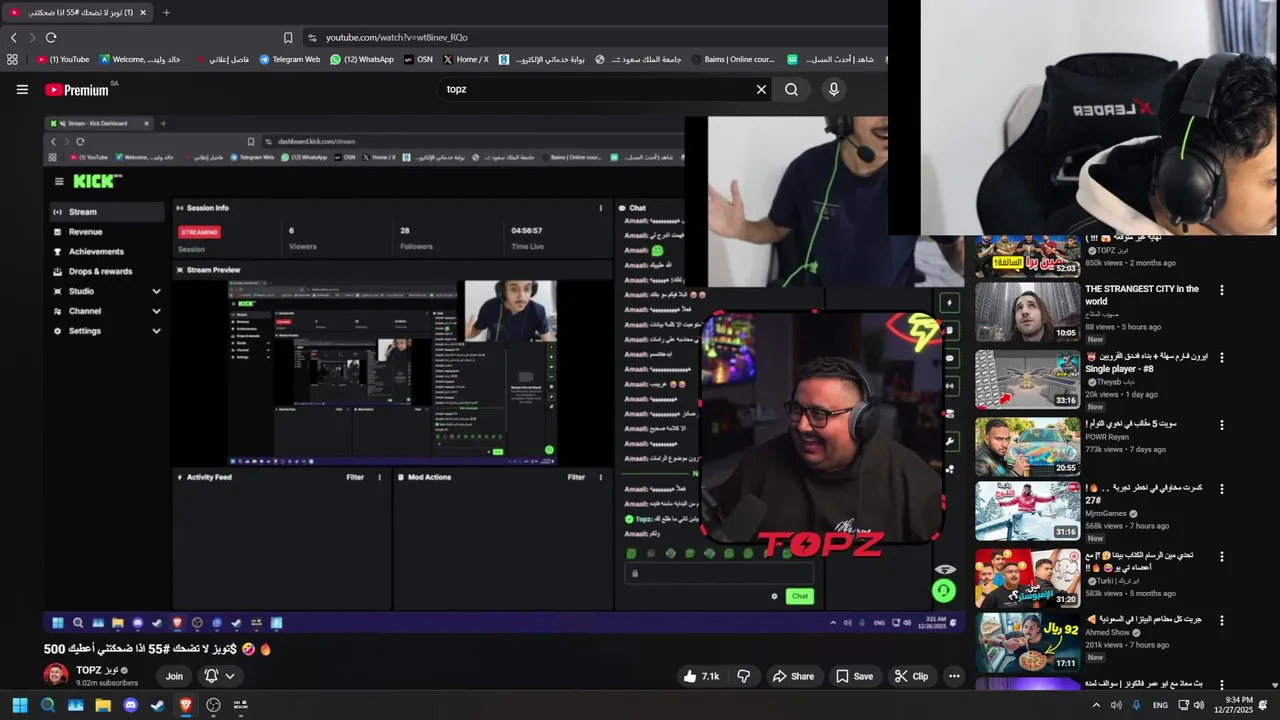Open the 10:05 city video thumbnail
1280x720 pixels.
1028,312
